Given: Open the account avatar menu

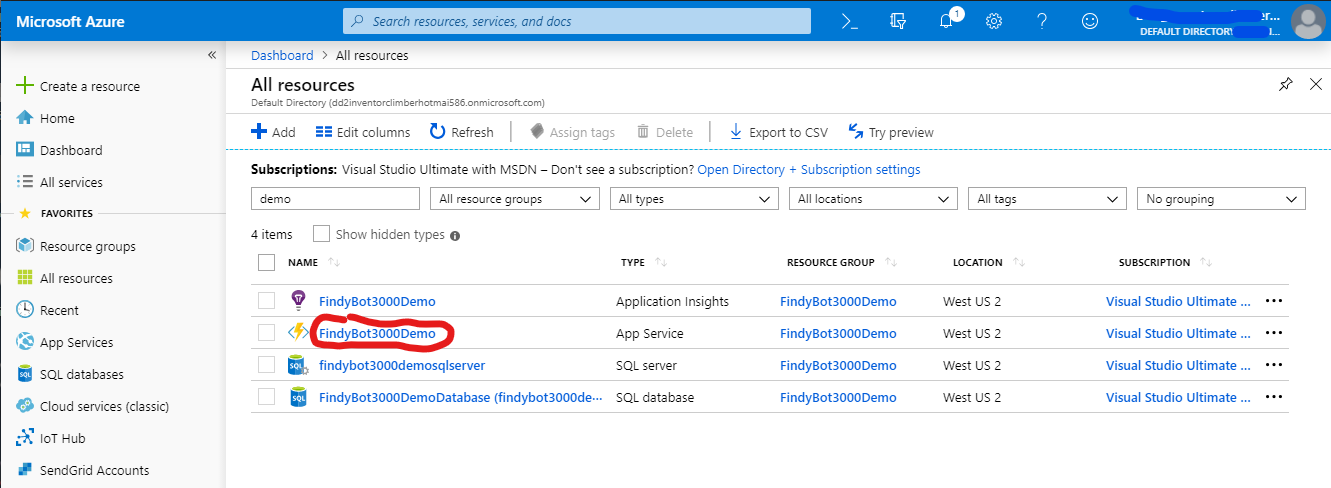Looking at the screenshot, I should tap(1308, 21).
